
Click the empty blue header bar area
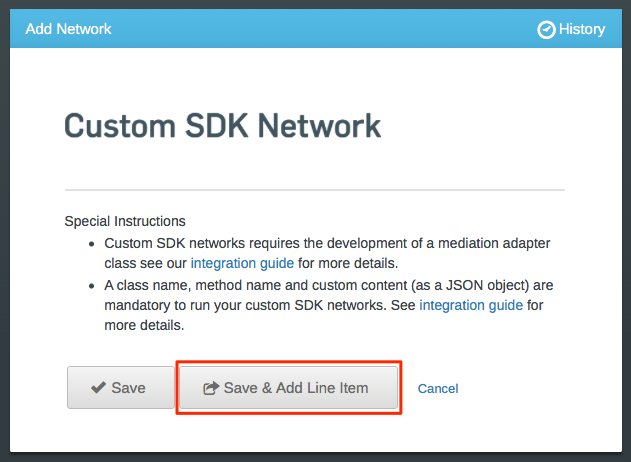click(322, 29)
